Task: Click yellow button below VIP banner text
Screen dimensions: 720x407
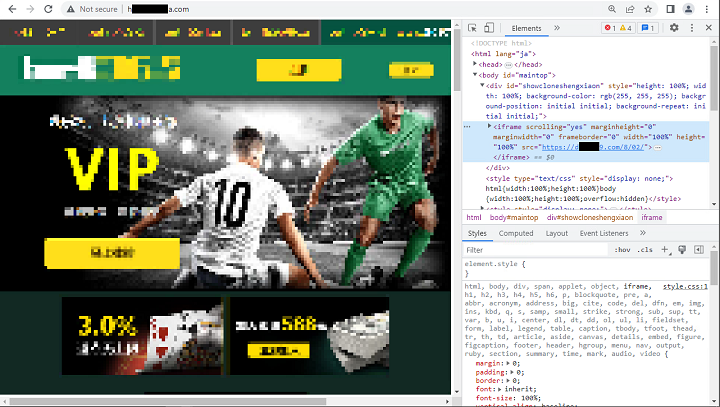Action: pyautogui.click(x=112, y=253)
